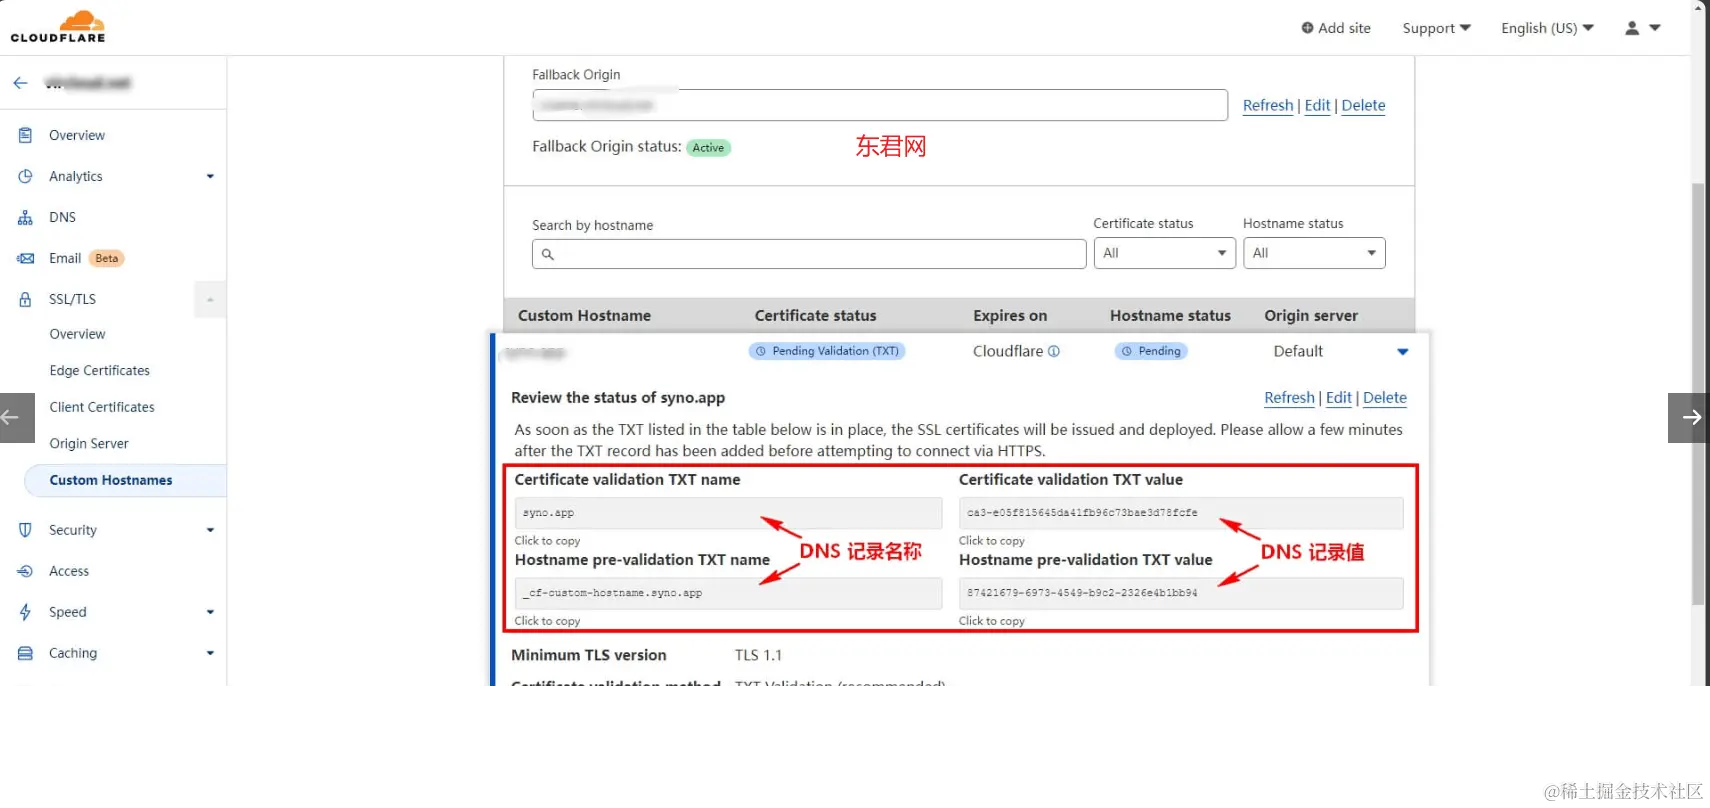Viewport: 1710px width, 808px height.
Task: Click the Pending hostname status badge
Action: 1151,351
